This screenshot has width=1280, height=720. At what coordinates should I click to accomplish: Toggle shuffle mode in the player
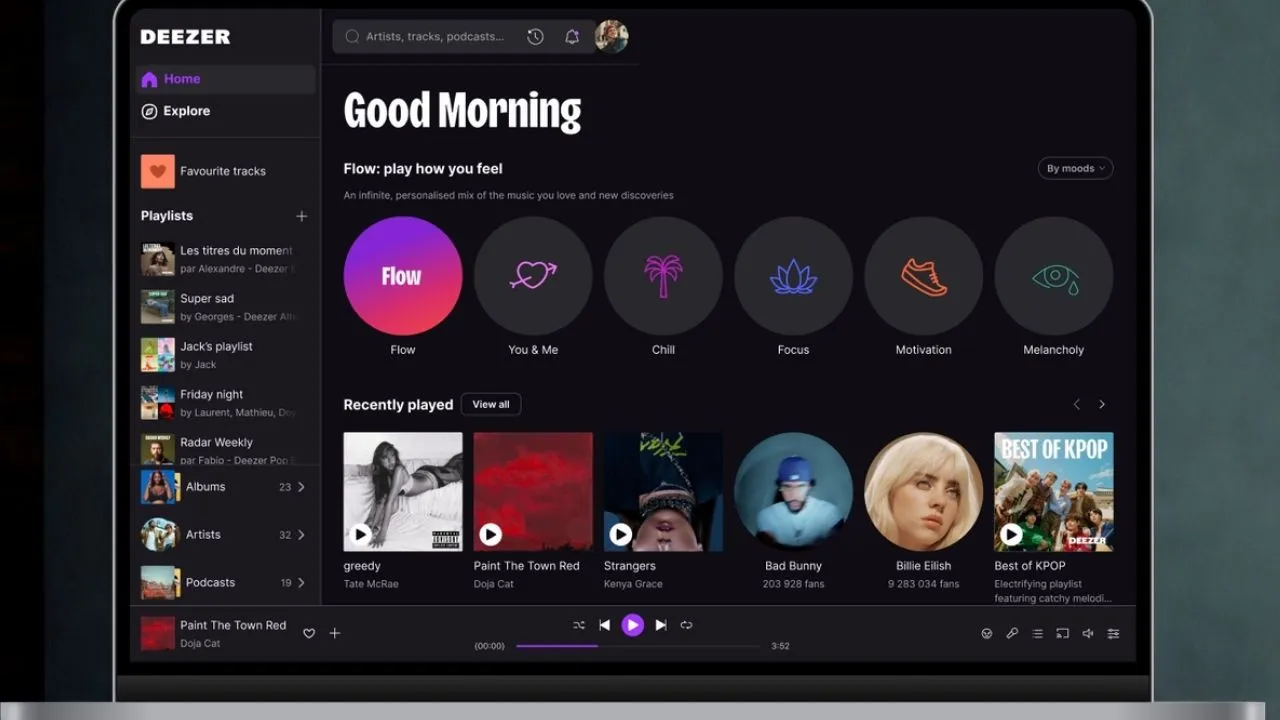(579, 625)
